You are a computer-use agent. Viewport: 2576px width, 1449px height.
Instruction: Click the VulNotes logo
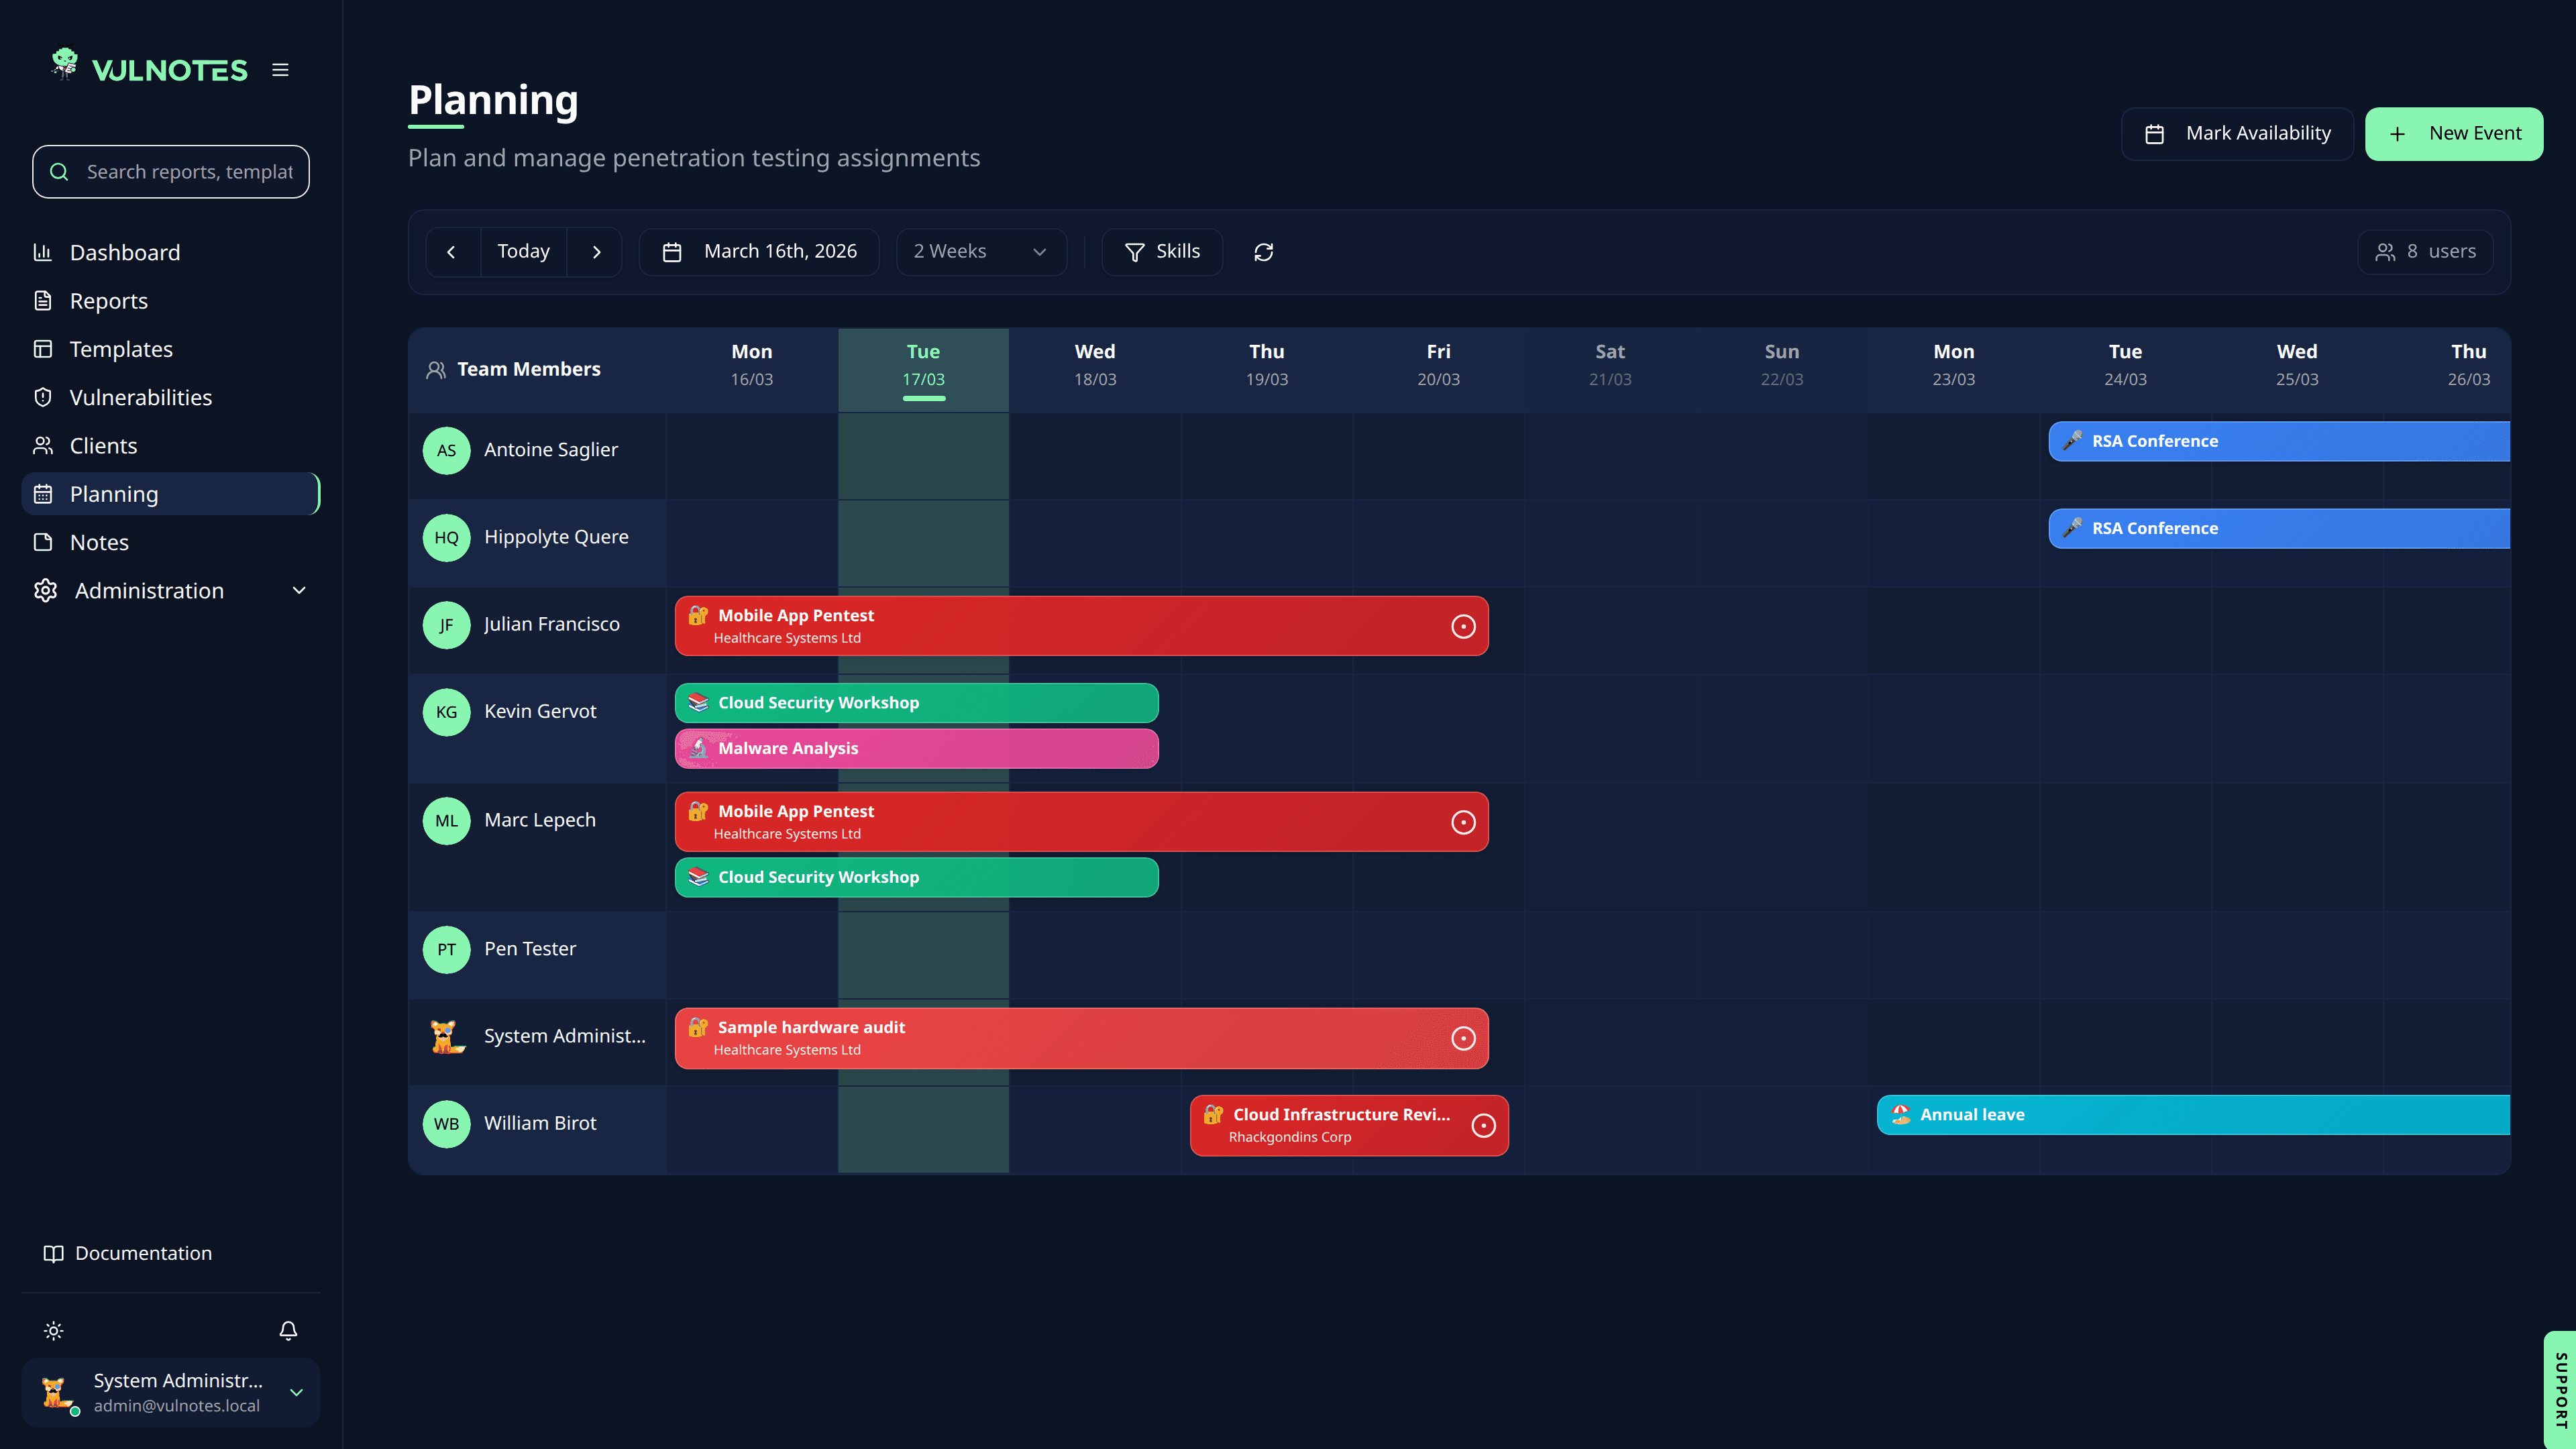point(149,68)
